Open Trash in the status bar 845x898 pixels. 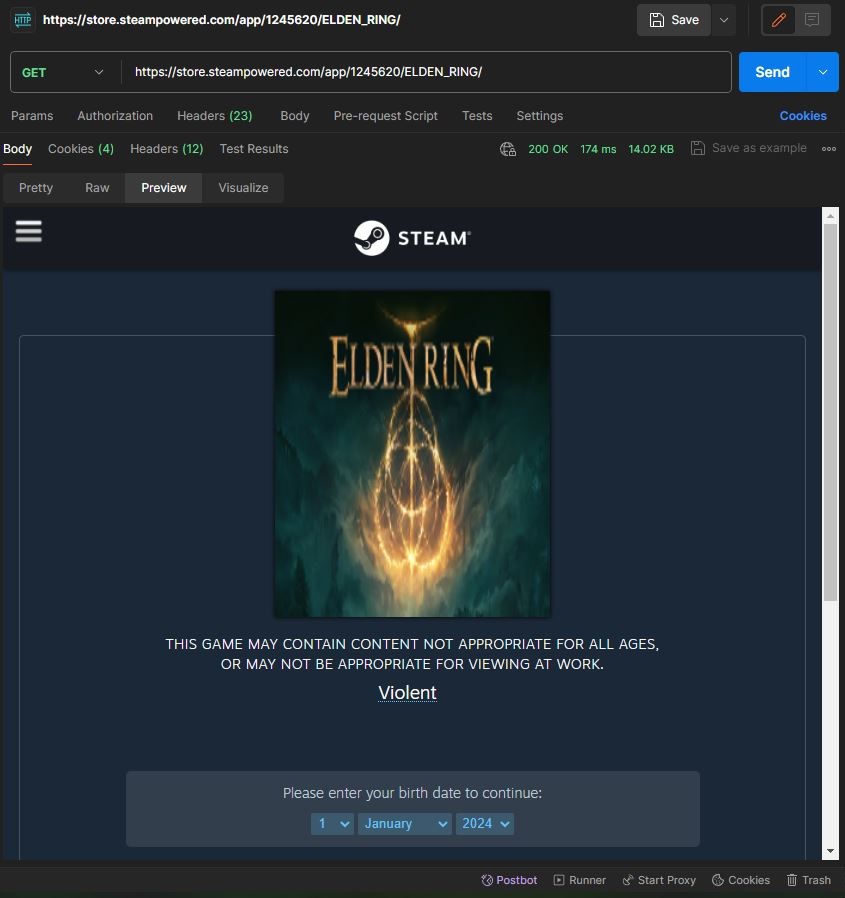pos(808,880)
